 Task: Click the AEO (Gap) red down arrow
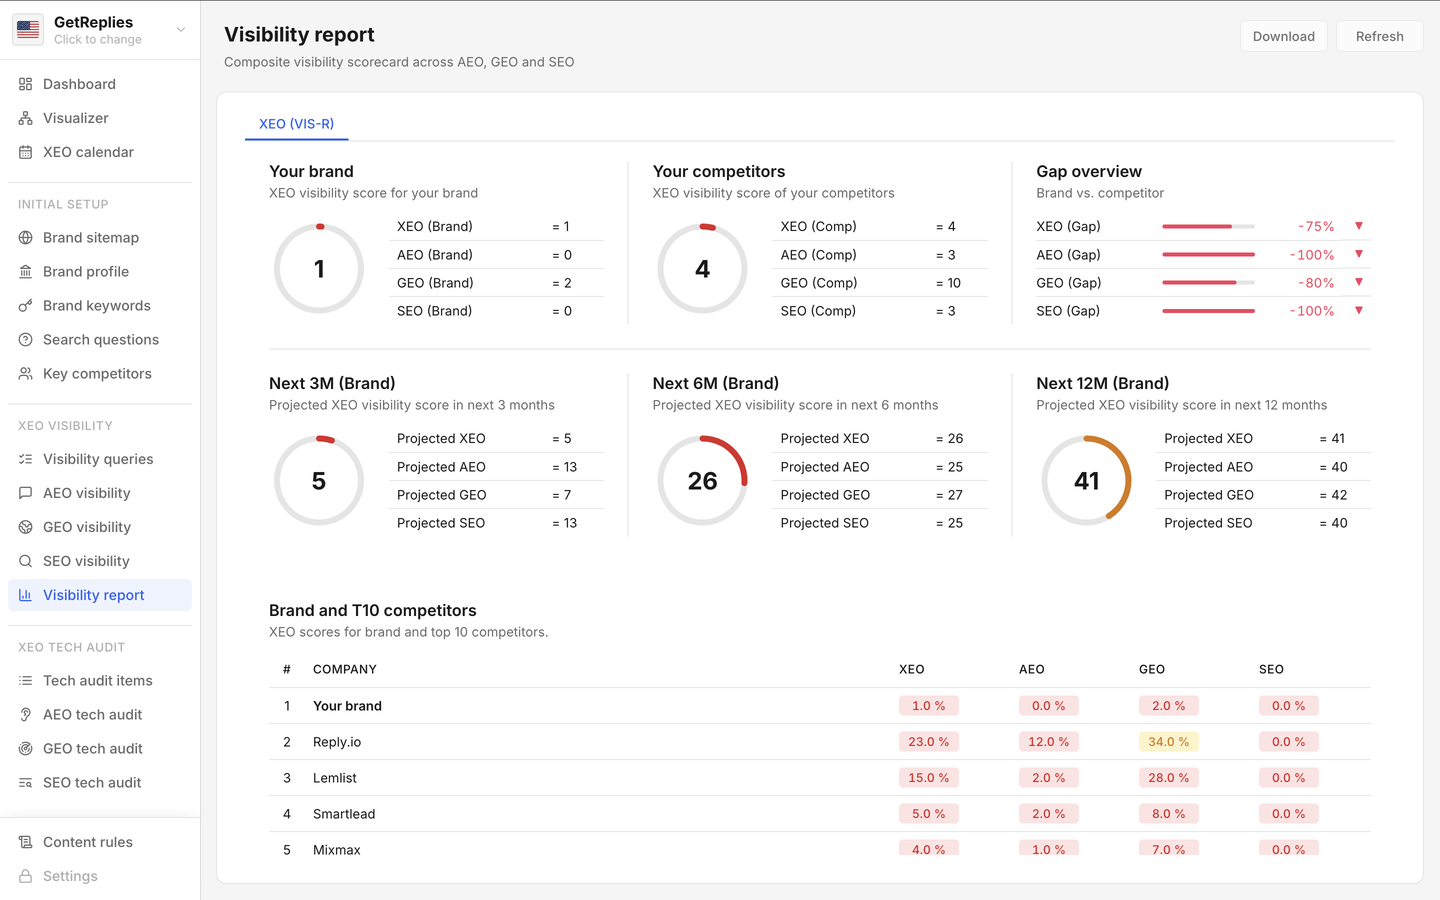1359,254
